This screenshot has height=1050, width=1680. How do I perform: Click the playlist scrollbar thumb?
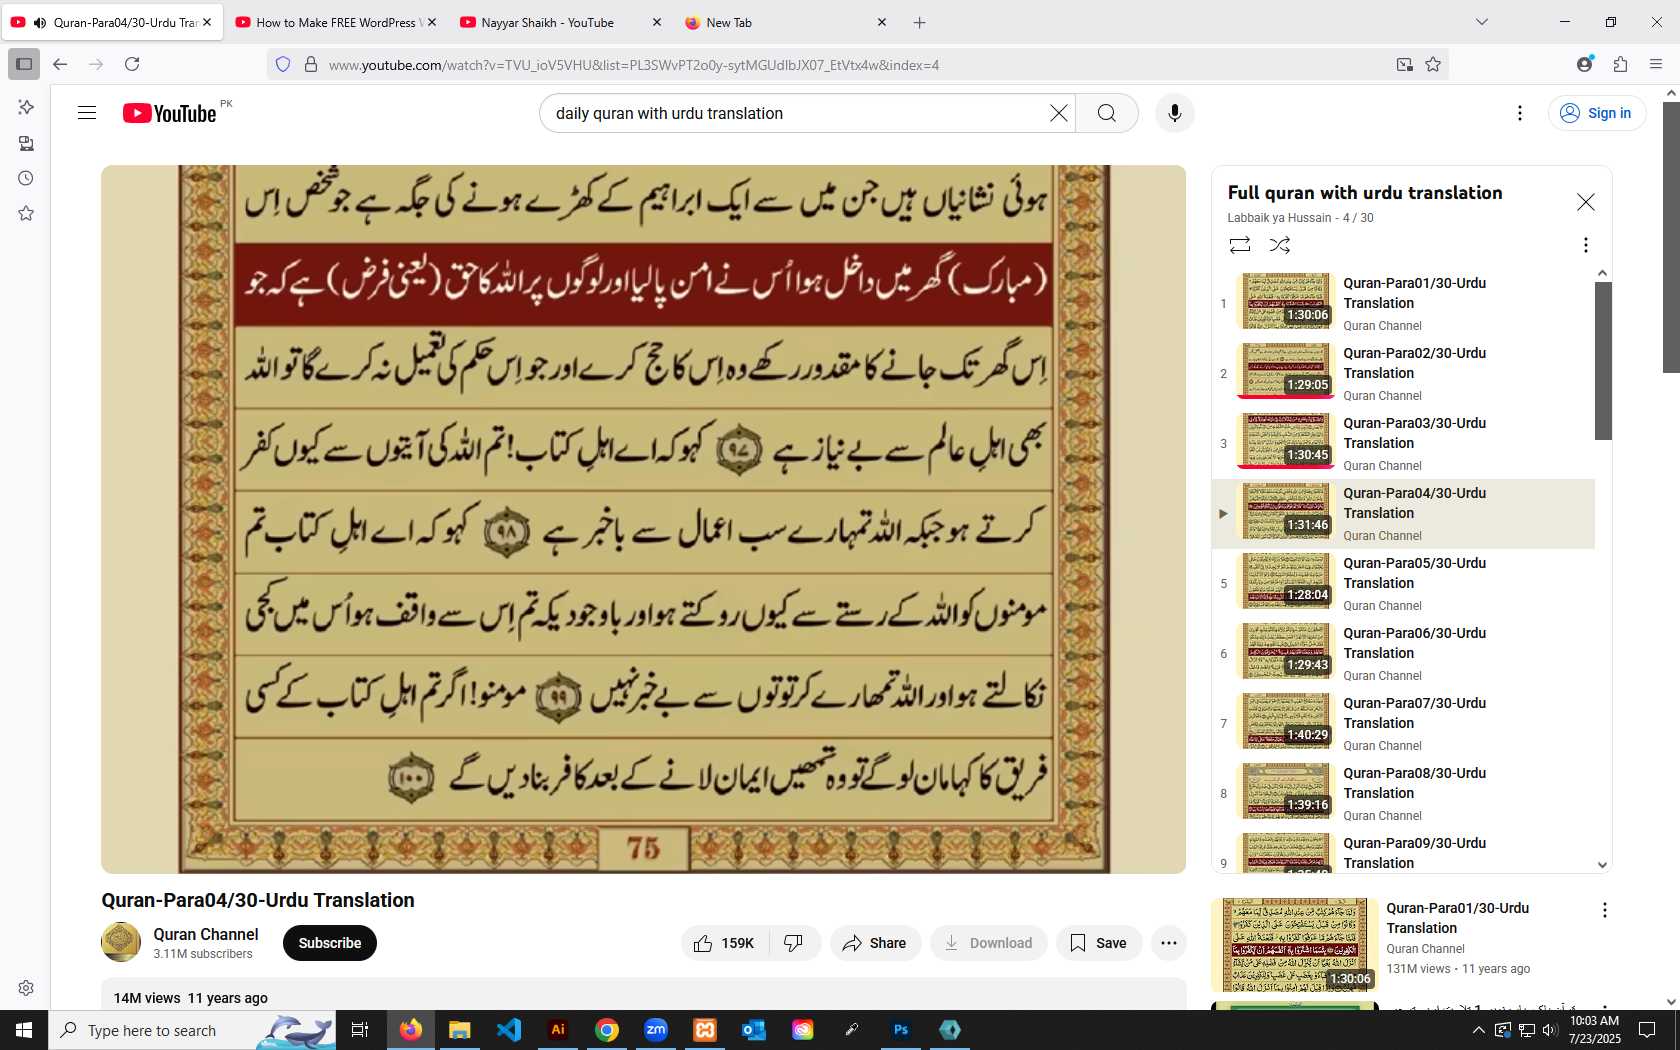click(x=1603, y=360)
